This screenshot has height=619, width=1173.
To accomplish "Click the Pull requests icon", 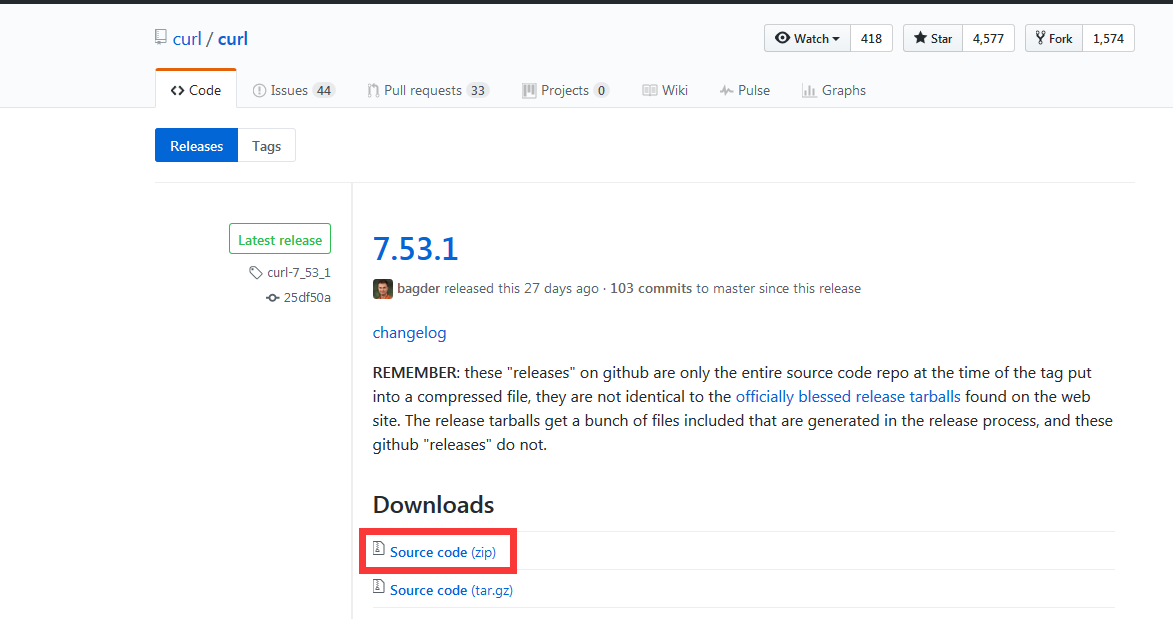I will (373, 91).
